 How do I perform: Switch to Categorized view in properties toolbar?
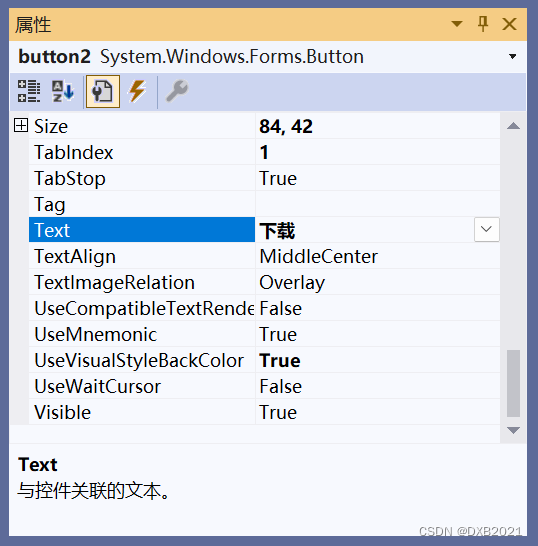coord(29,91)
